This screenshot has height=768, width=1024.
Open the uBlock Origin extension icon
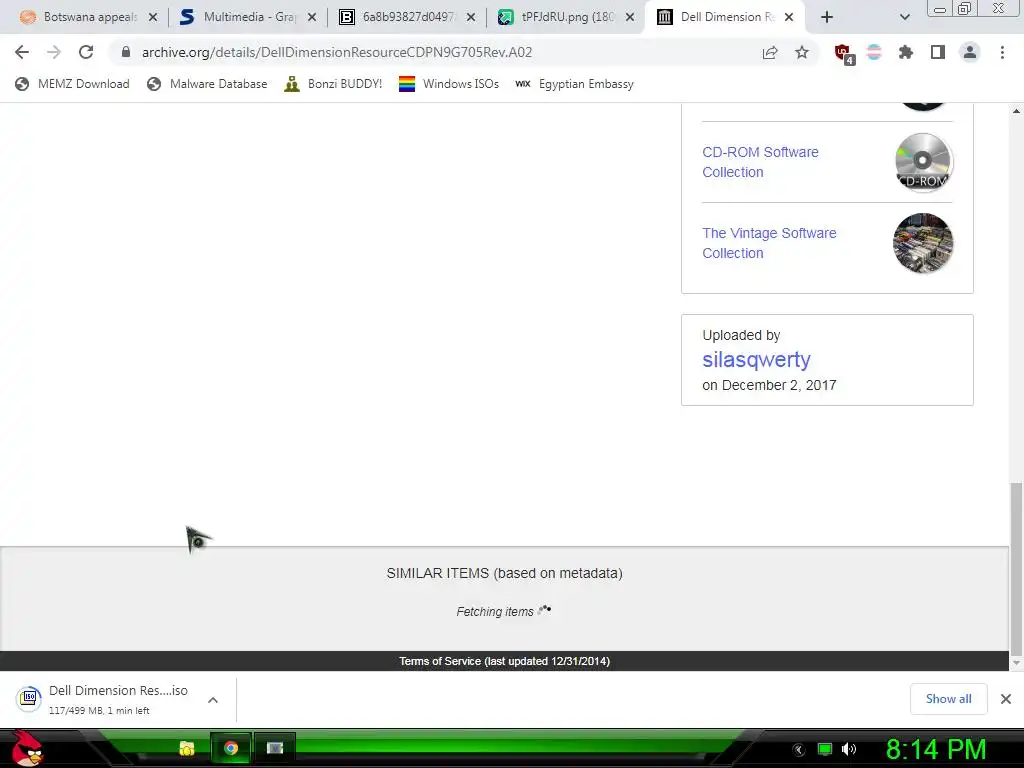[844, 54]
